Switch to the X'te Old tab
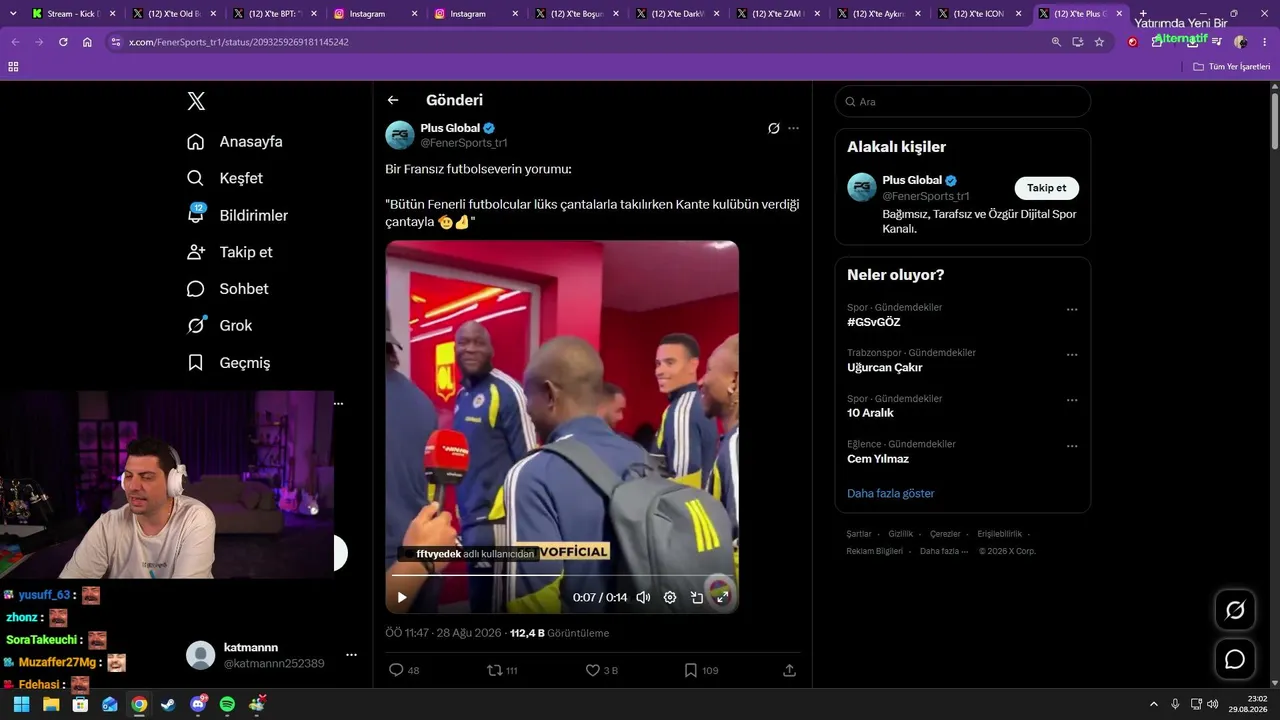1280x720 pixels. pos(174,14)
